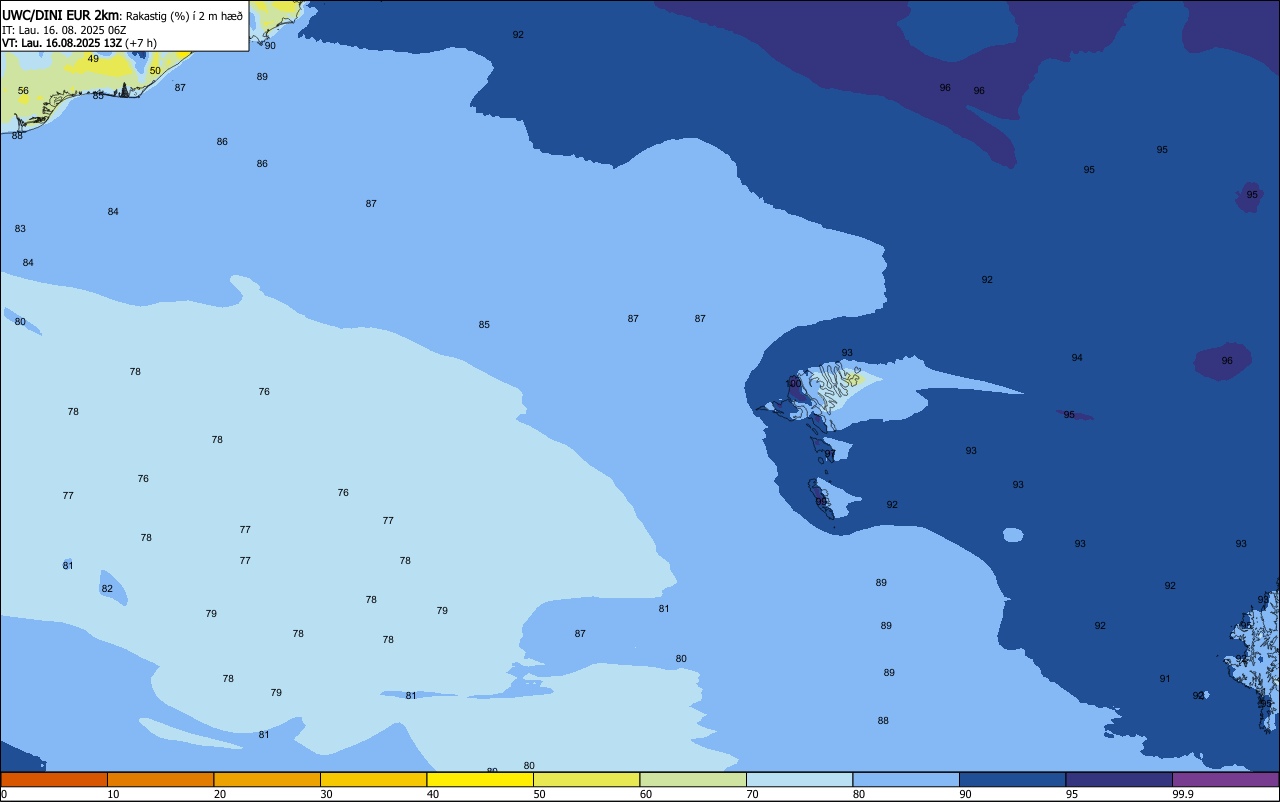Image resolution: width=1280 pixels, height=802 pixels.
Task: Click the '83' humidity value on the map
Action: click(20, 229)
